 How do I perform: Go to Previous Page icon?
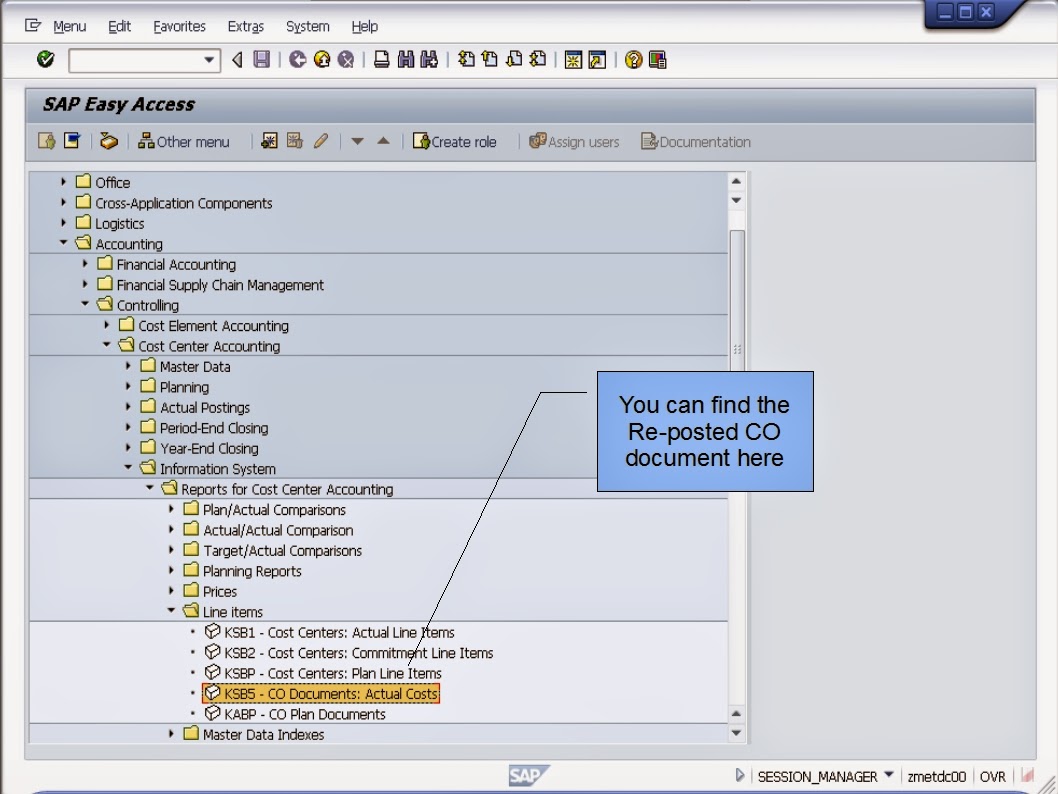coord(490,59)
